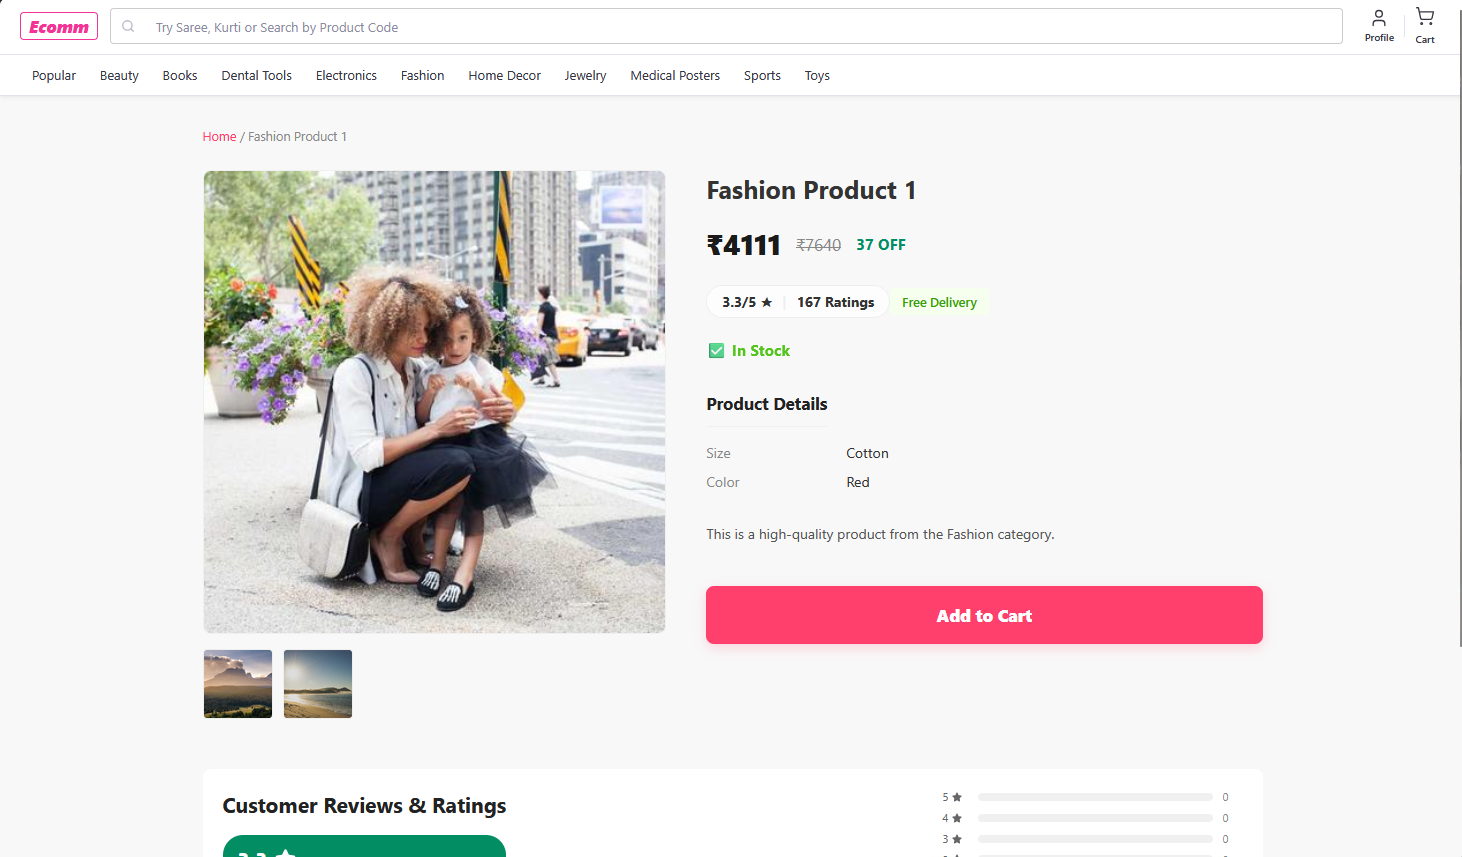Screen dimensions: 1462x857
Task: Click the Ecomm logo
Action: pos(59,27)
